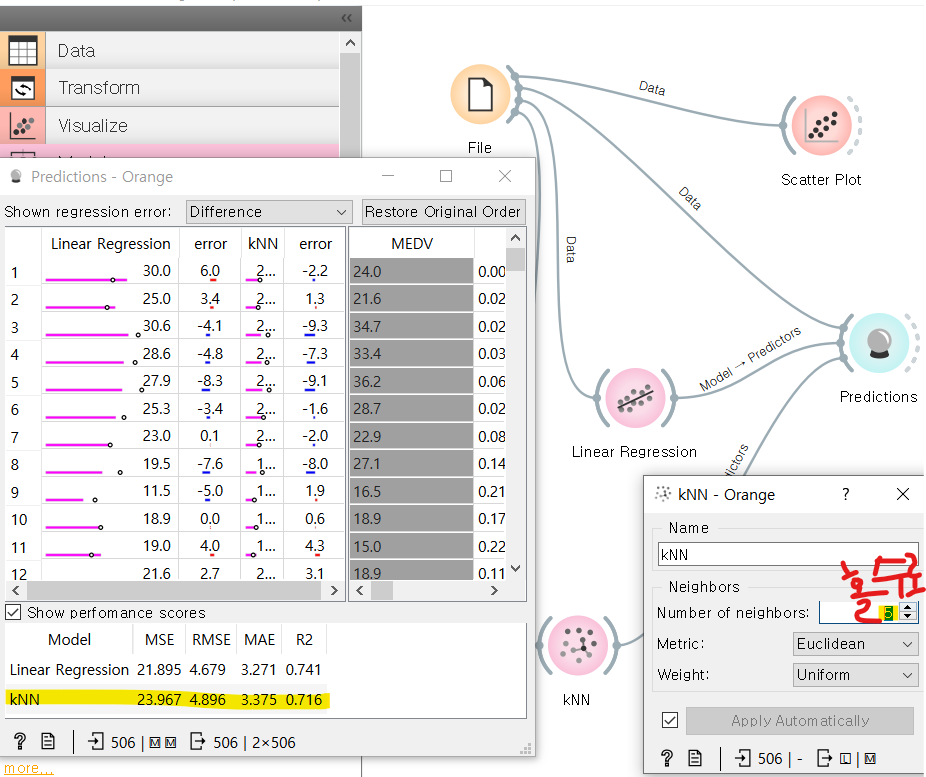Click output icon in kNN status bar
The height and width of the screenshot is (777, 926).
824,758
